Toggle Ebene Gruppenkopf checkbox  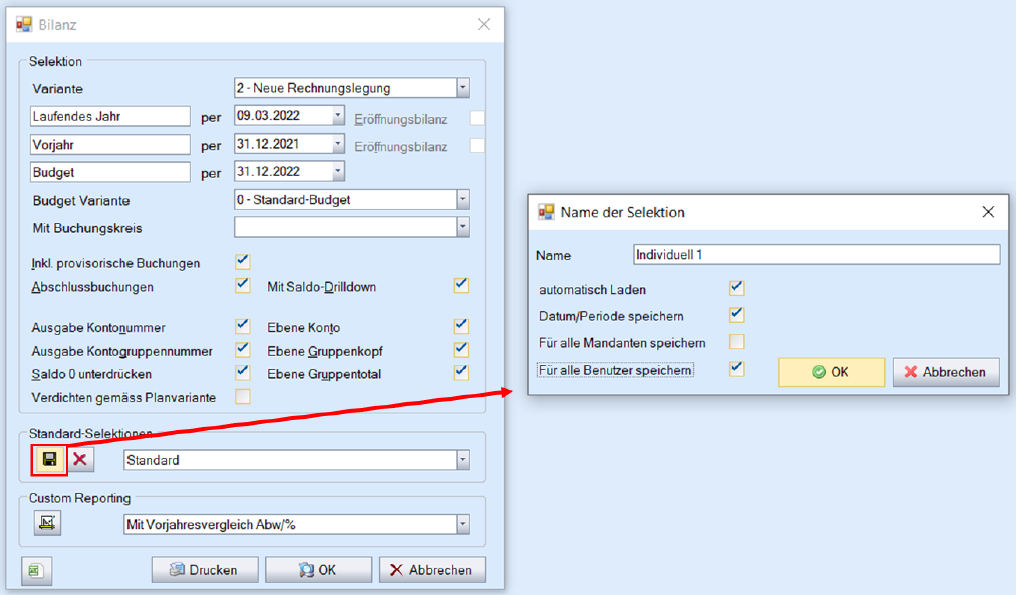pos(461,349)
